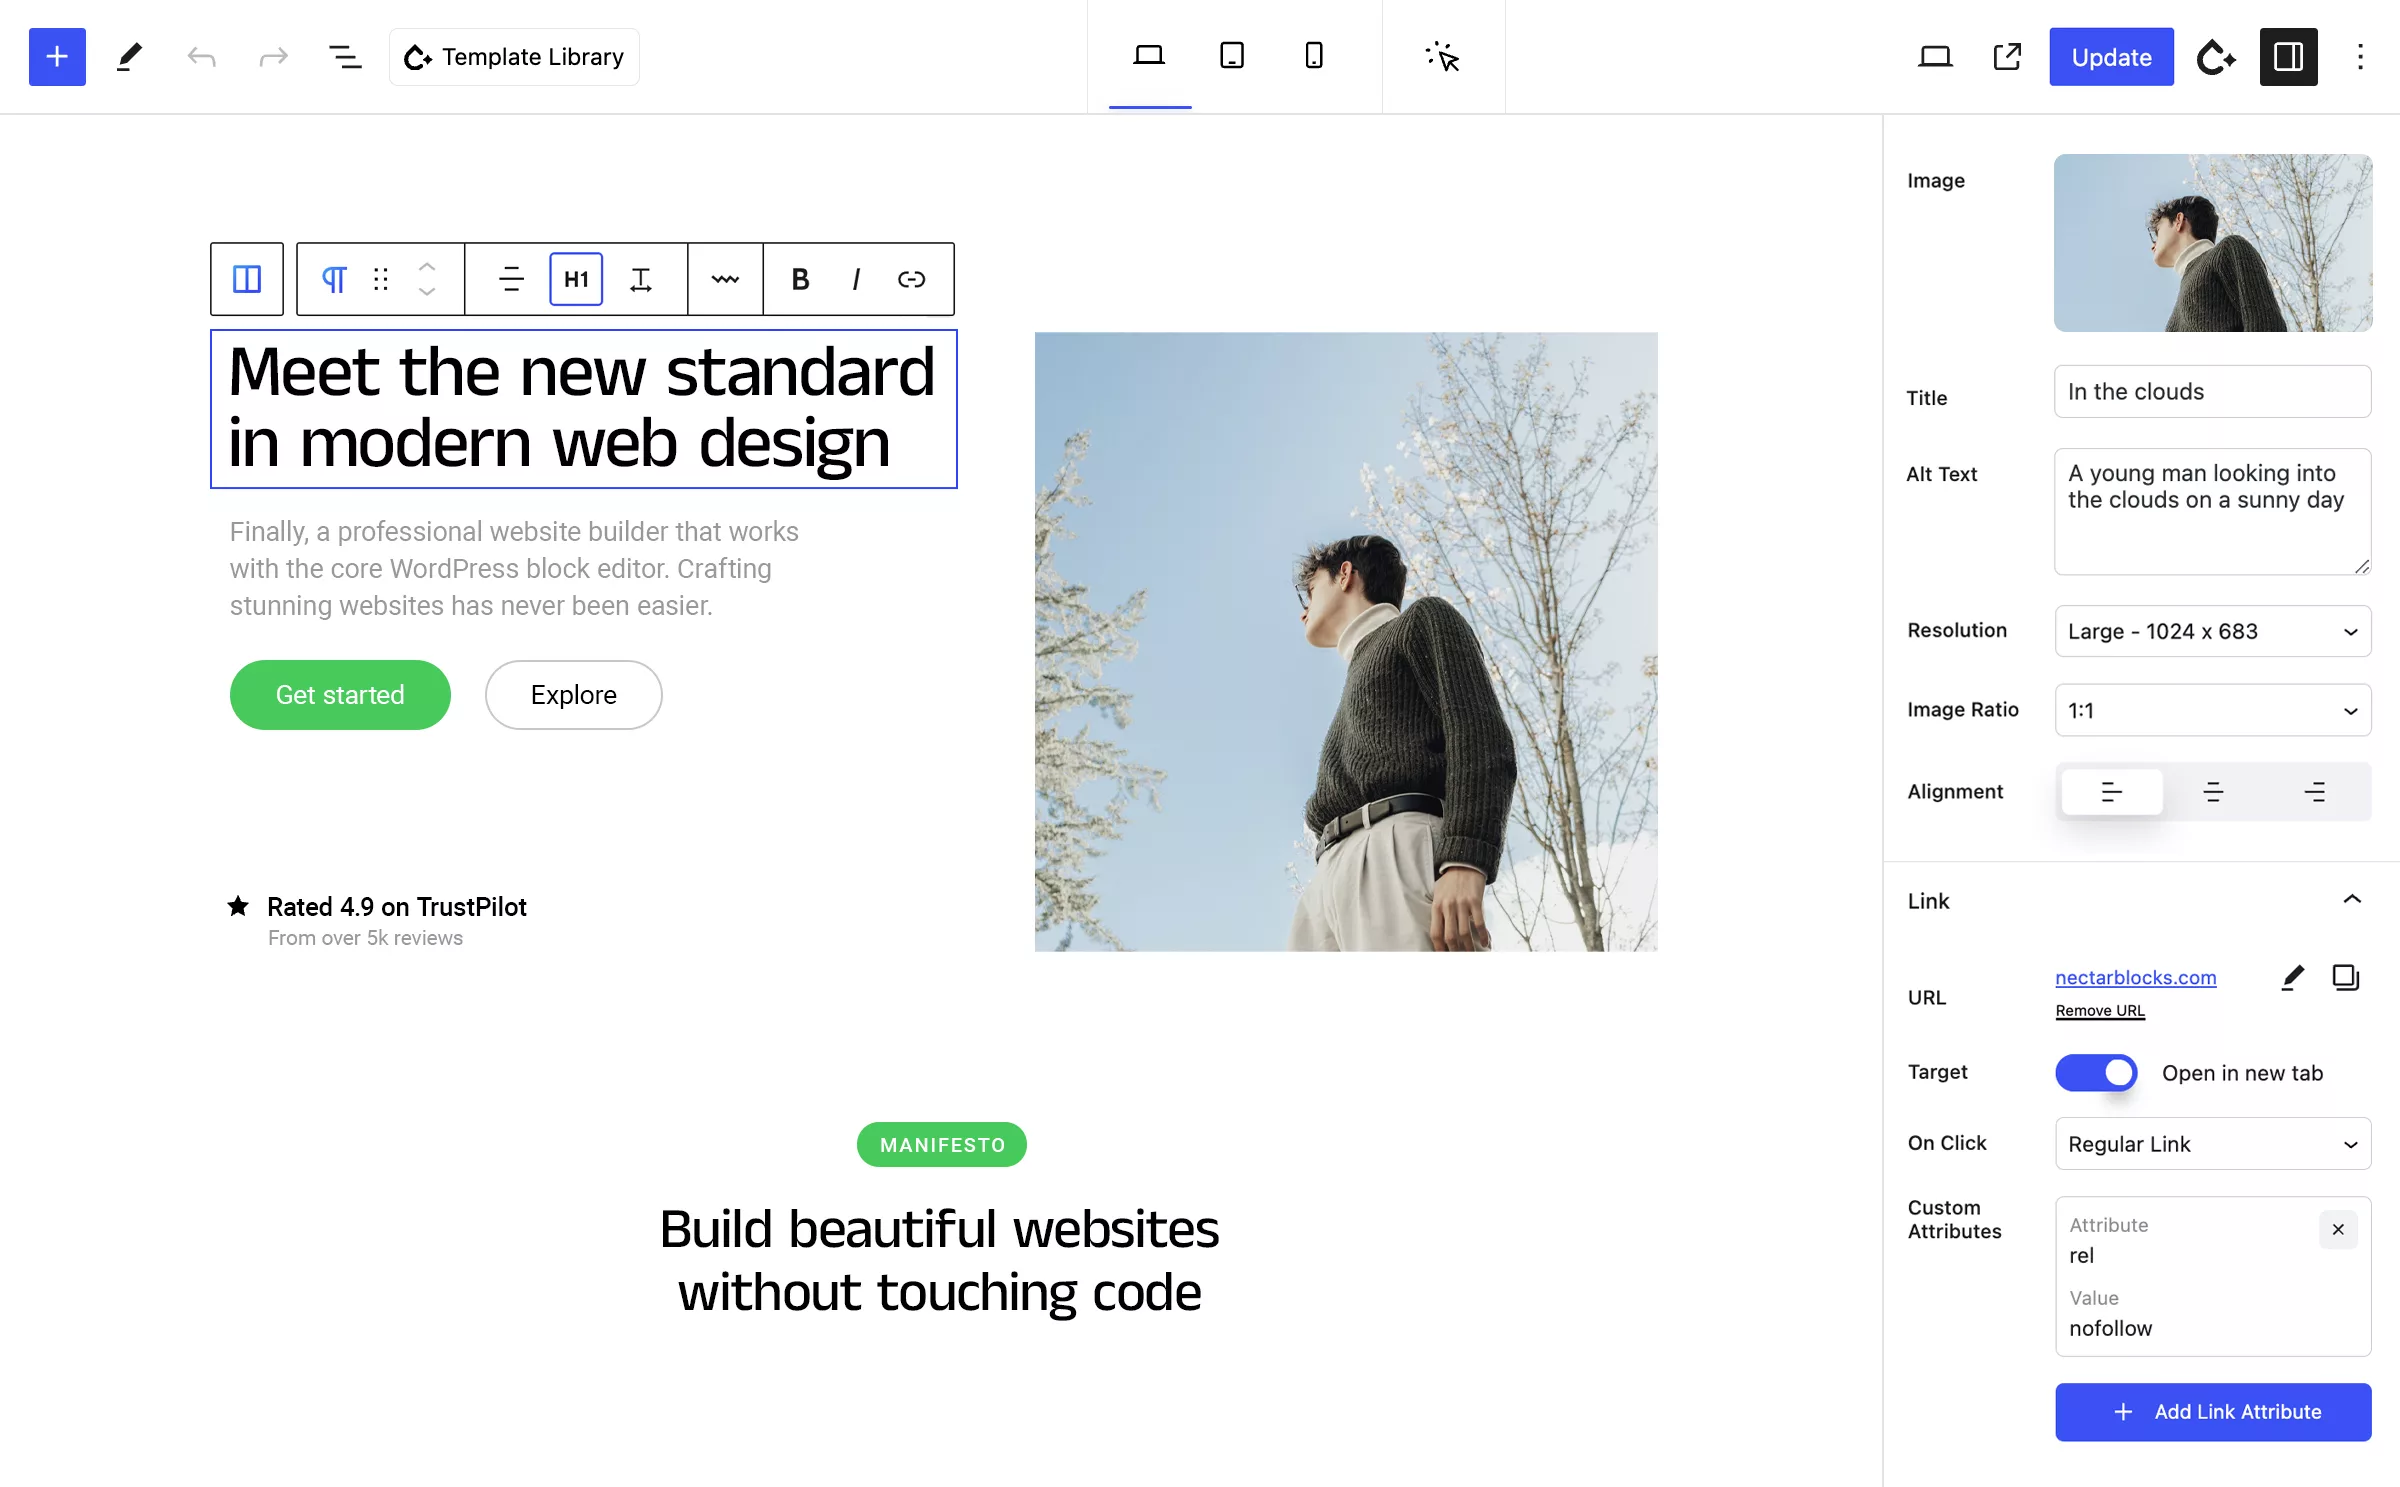
Task: Open page preview in new window
Action: 2007,57
